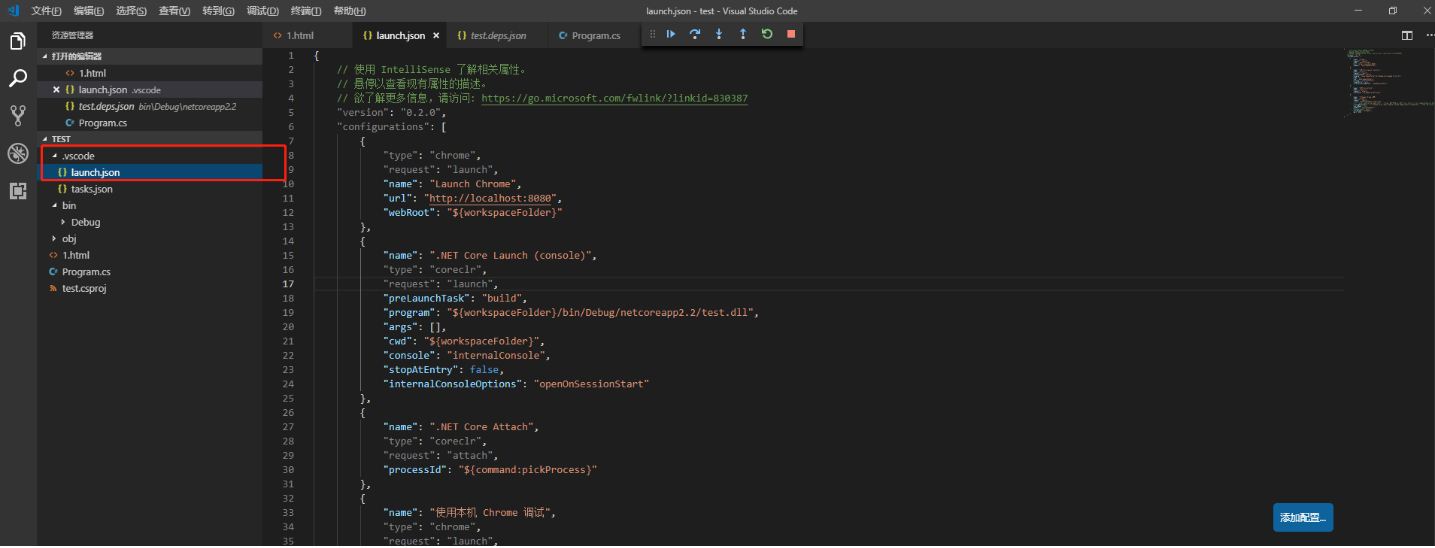Image resolution: width=1435 pixels, height=548 pixels.
Task: Open the Search view in activity bar
Action: coord(17,78)
